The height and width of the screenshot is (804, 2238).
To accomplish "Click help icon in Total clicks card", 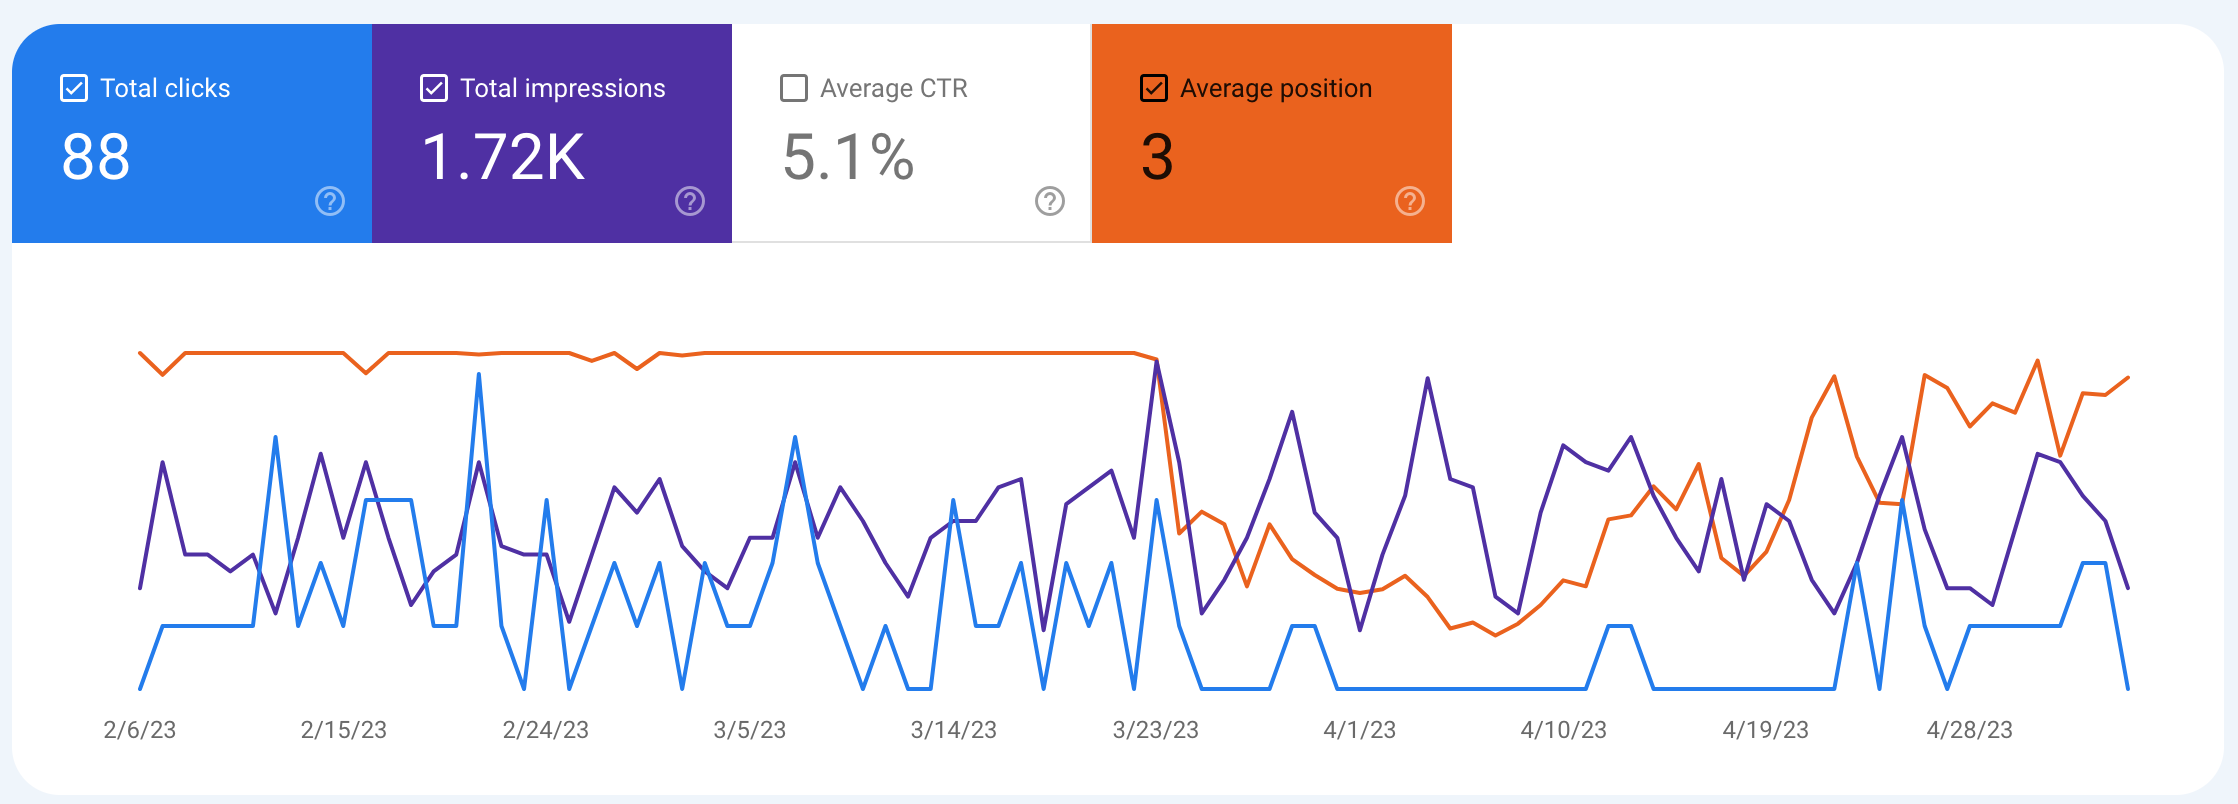I will pos(330,201).
